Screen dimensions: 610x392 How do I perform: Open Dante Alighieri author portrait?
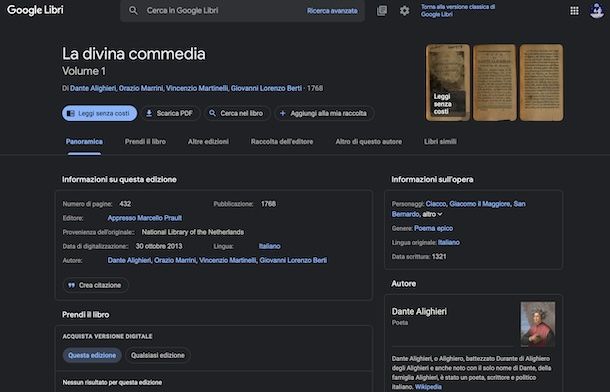538,324
